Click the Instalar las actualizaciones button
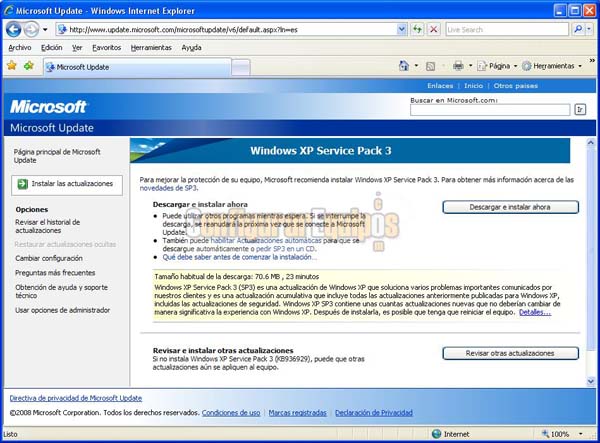Image resolution: width=600 pixels, height=443 pixels. click(67, 185)
